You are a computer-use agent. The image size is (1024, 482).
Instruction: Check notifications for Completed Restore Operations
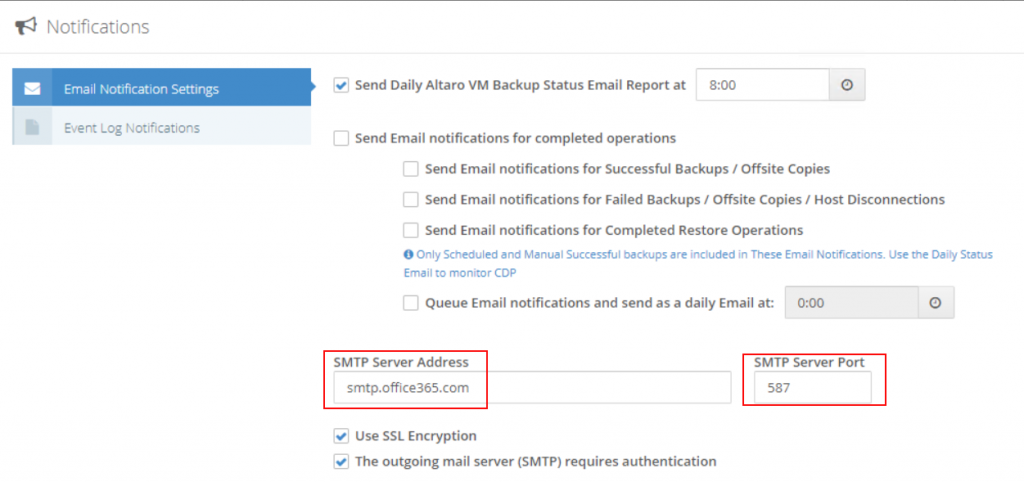pyautogui.click(x=410, y=231)
